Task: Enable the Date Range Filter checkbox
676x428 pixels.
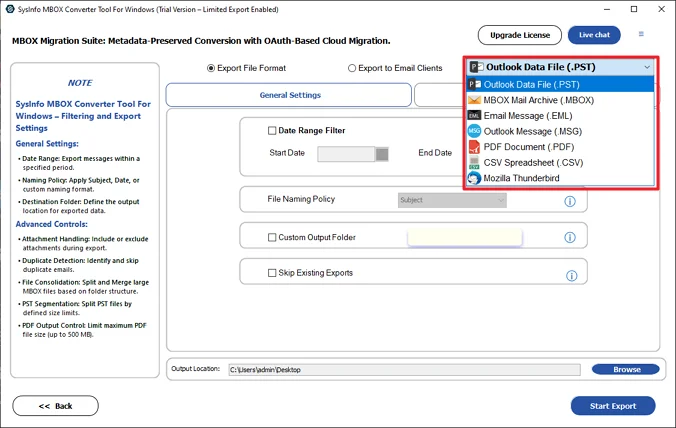Action: pyautogui.click(x=272, y=131)
